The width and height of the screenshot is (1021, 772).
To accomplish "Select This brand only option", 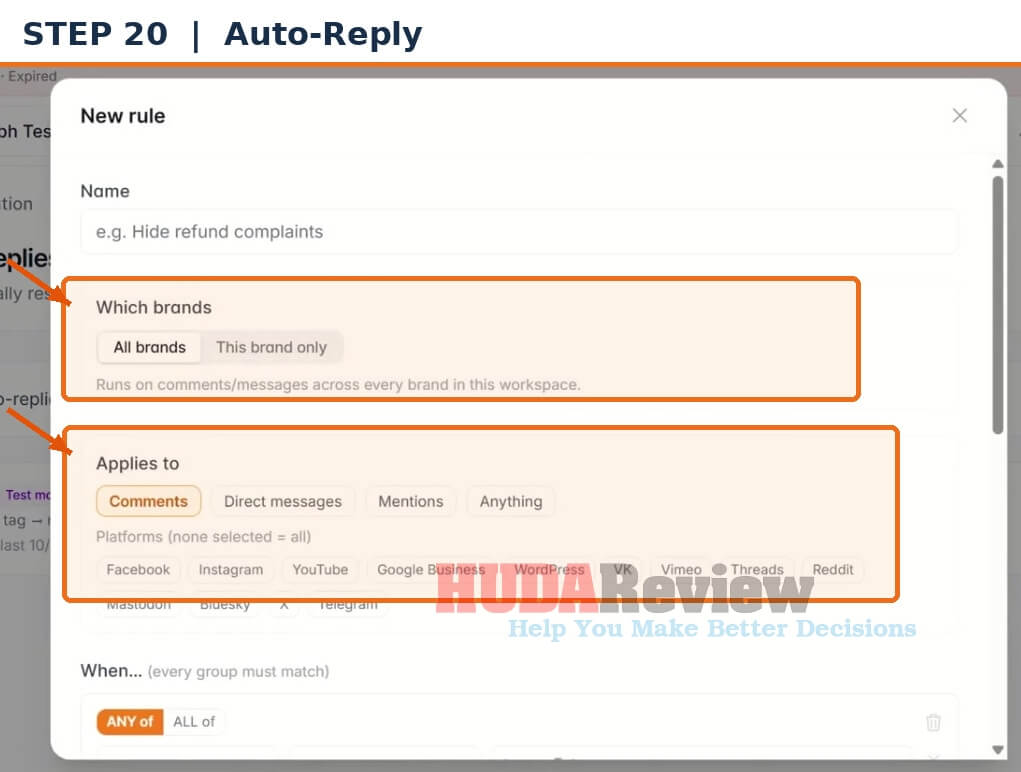I will click(272, 348).
